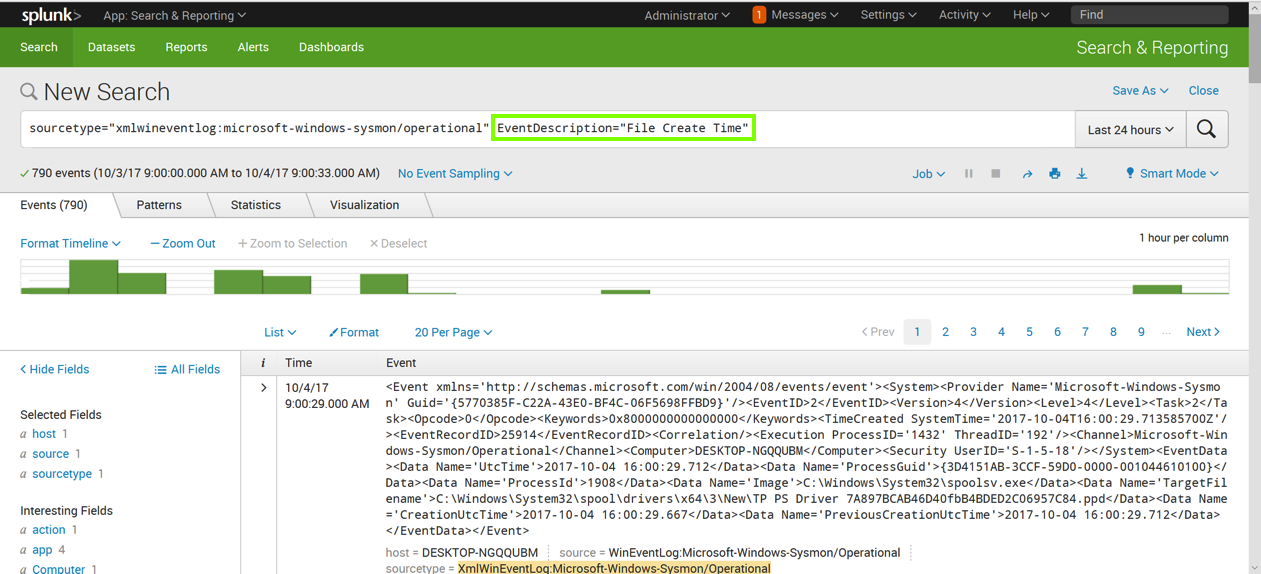Go to results page 1
Viewport: 1261px width, 574px height.
(917, 332)
